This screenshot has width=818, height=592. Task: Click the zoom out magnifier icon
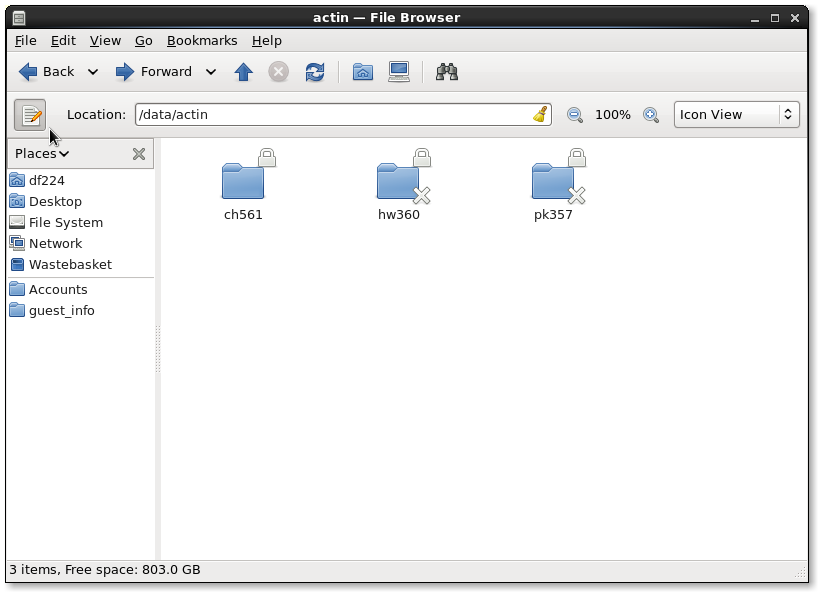coord(575,115)
